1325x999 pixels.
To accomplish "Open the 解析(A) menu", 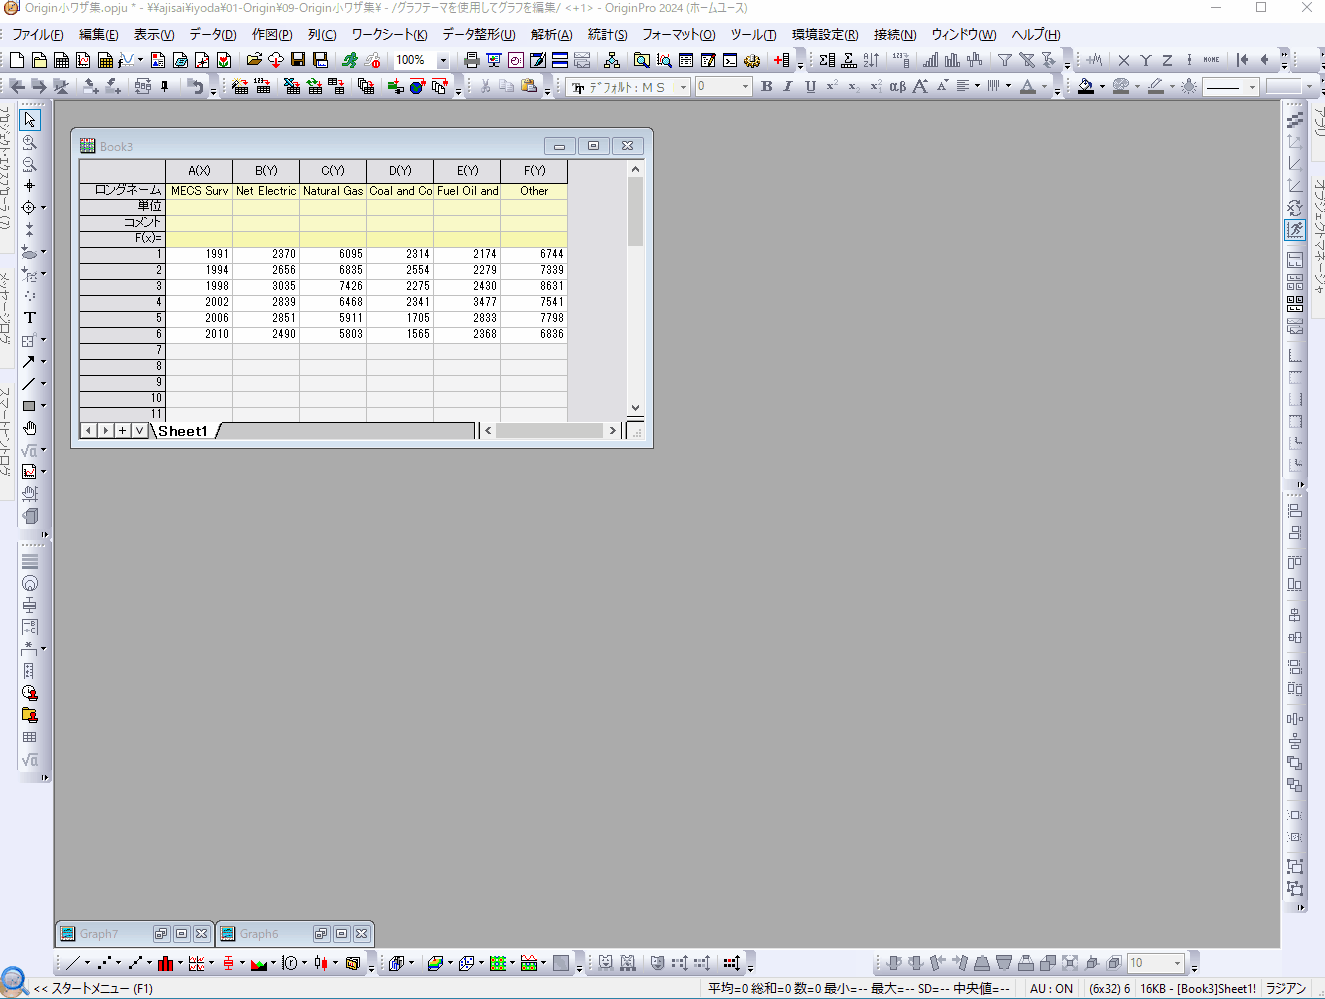I will coord(552,34).
